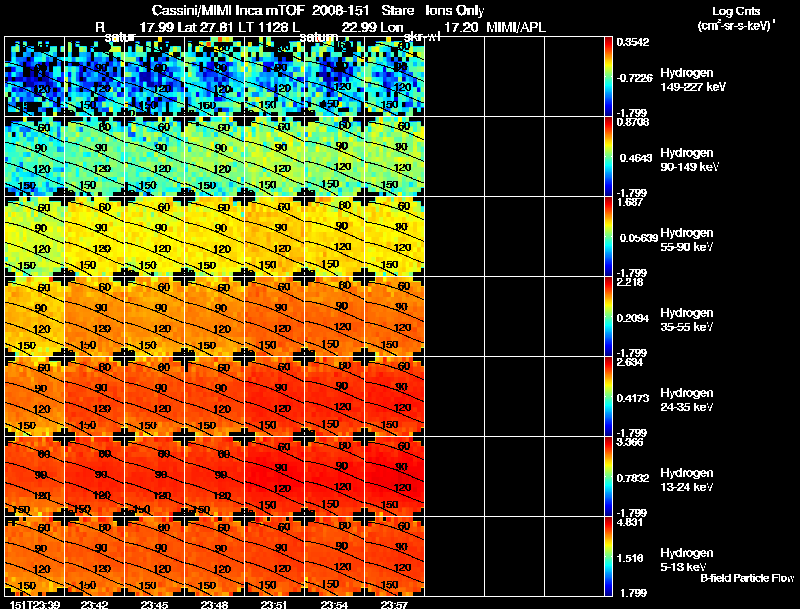The width and height of the screenshot is (800, 609).
Task: Select the 'Hydrogen 55-90 keV' label
Action: point(687,240)
